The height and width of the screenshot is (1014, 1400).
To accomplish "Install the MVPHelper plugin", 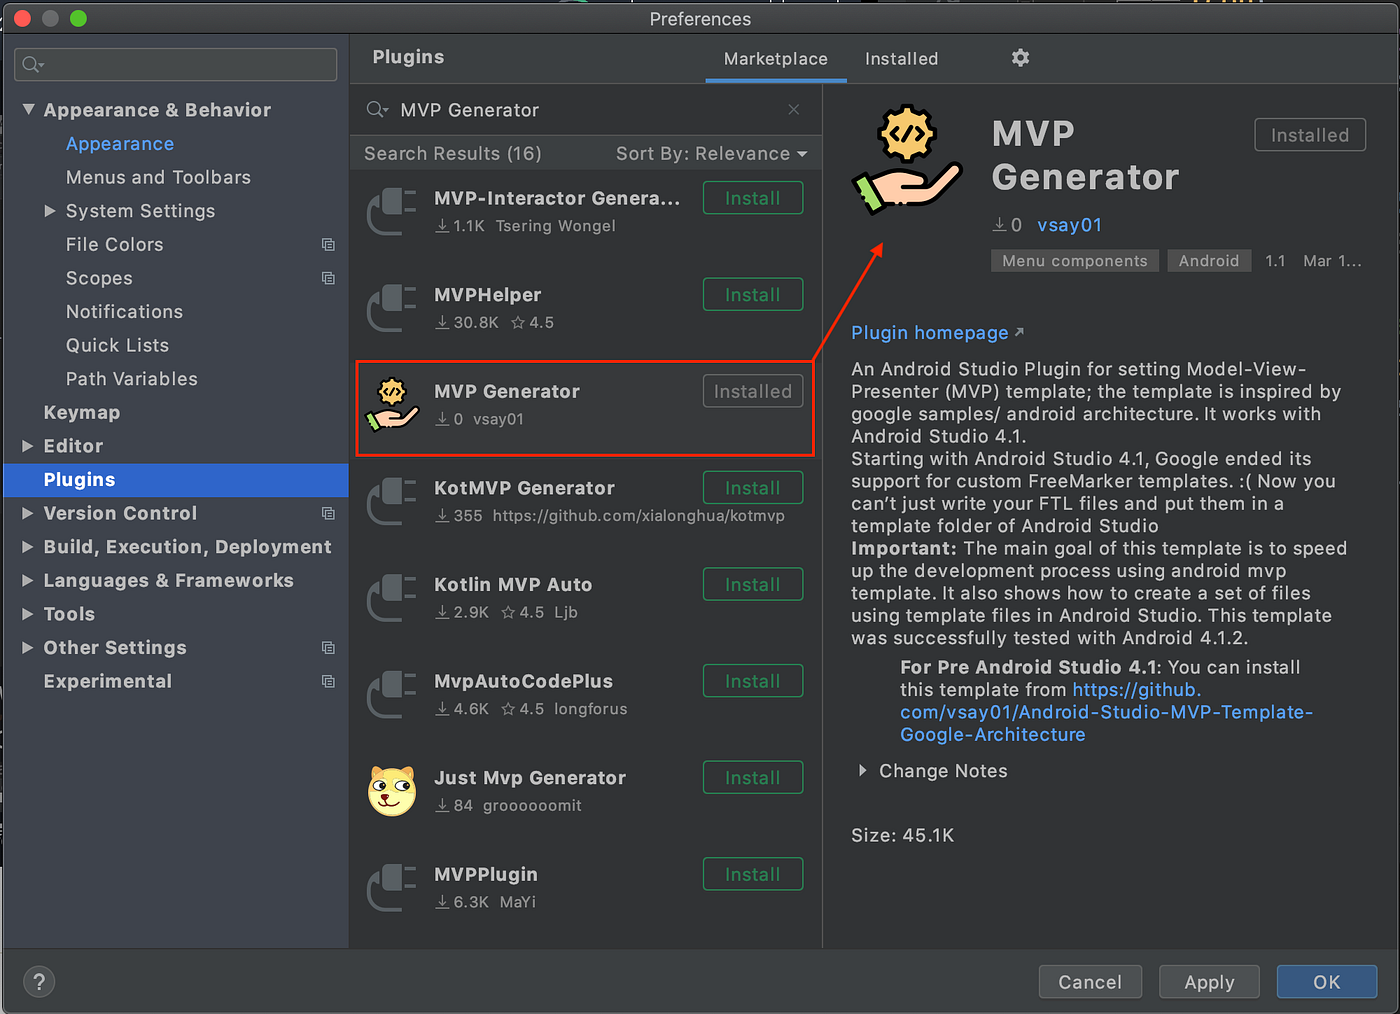I will click(x=753, y=295).
